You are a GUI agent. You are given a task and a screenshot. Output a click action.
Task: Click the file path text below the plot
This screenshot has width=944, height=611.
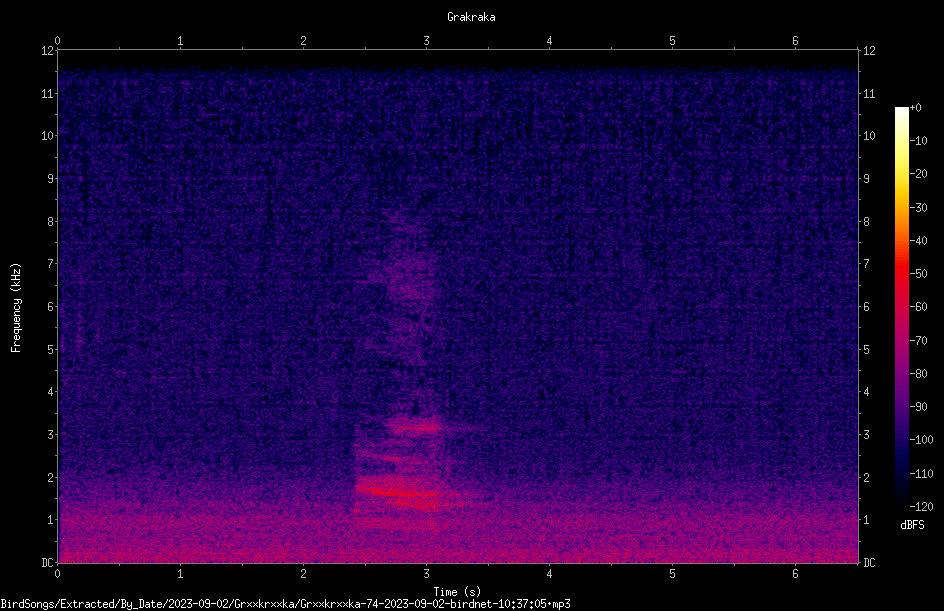(285, 604)
